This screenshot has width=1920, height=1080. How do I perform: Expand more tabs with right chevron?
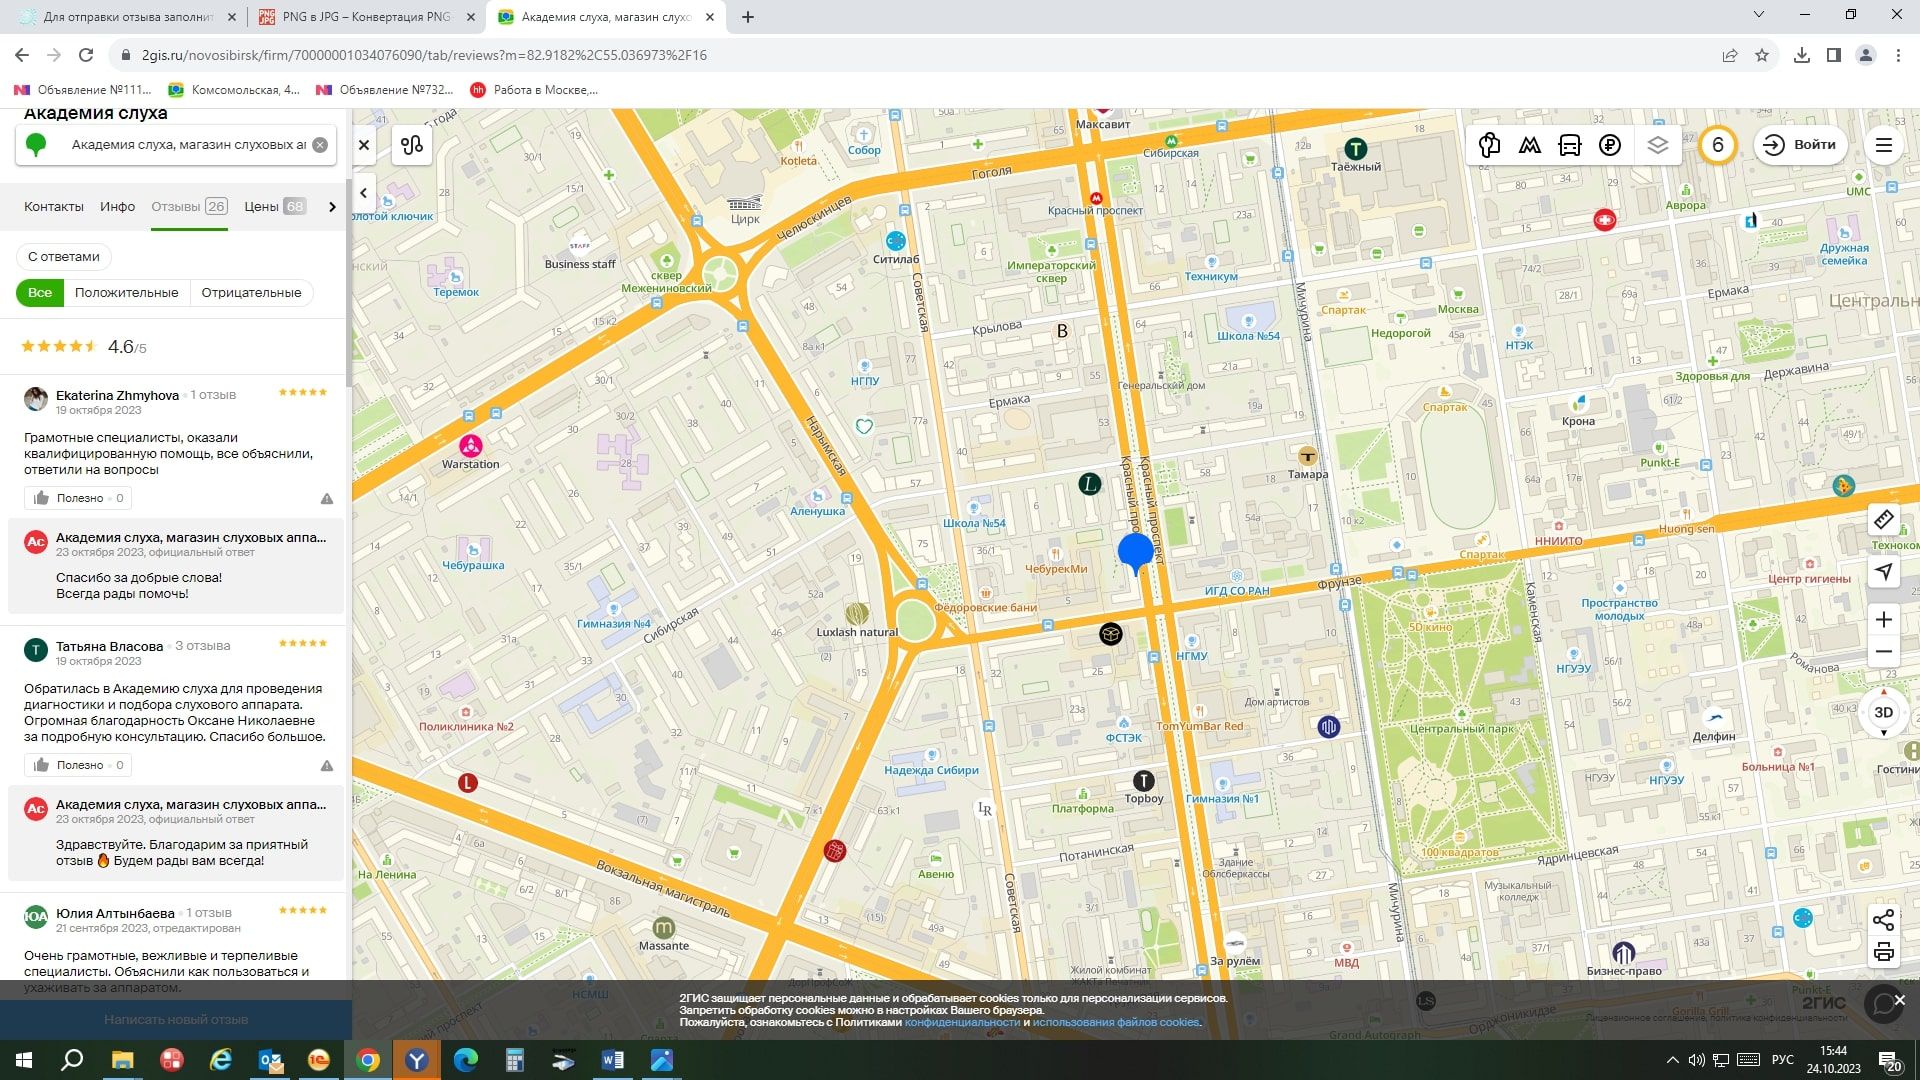332,207
